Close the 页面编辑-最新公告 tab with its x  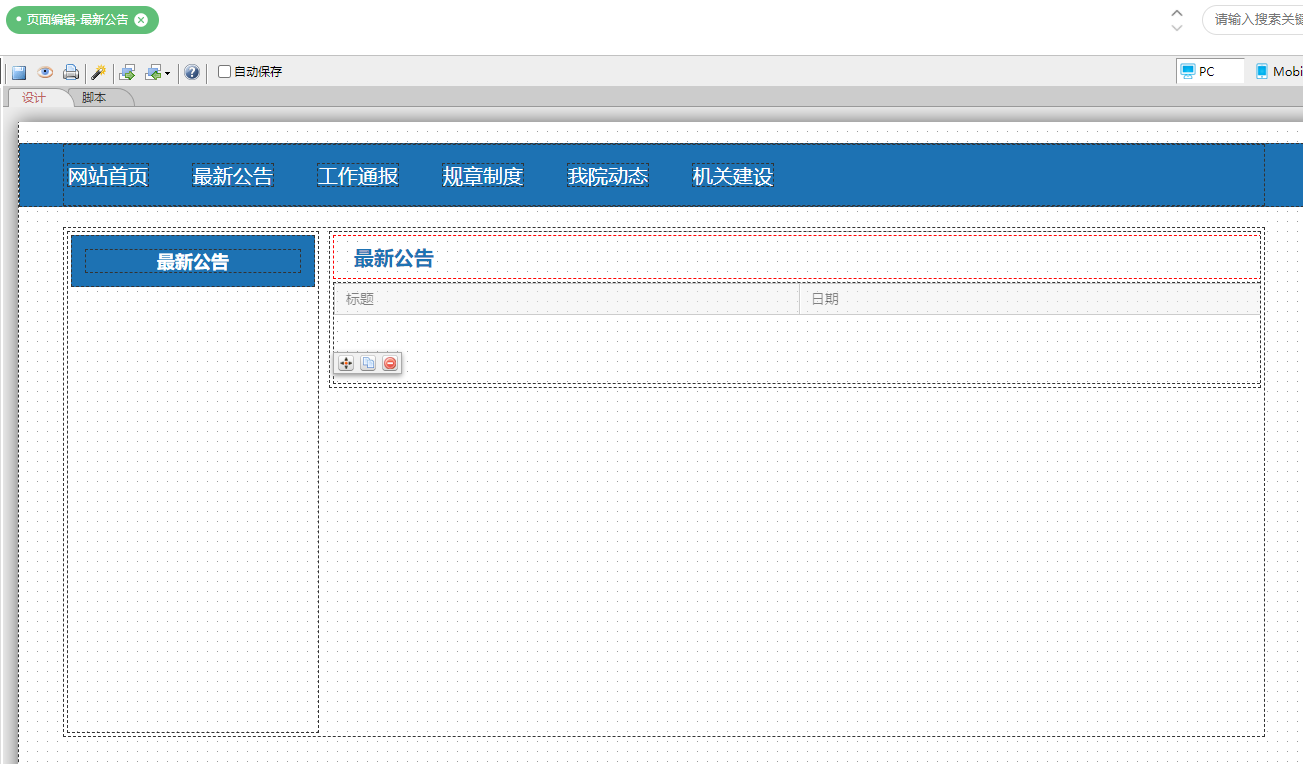click(141, 19)
